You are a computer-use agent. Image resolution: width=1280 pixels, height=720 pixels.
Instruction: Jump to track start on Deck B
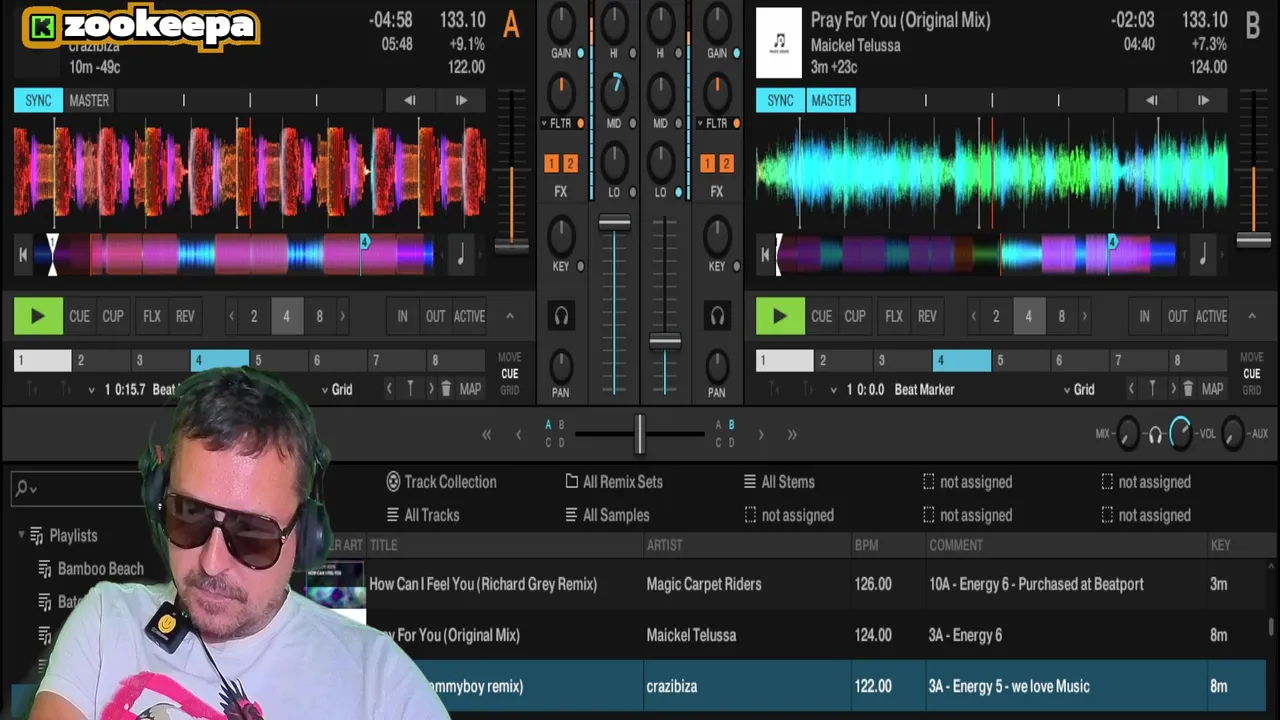coord(765,256)
